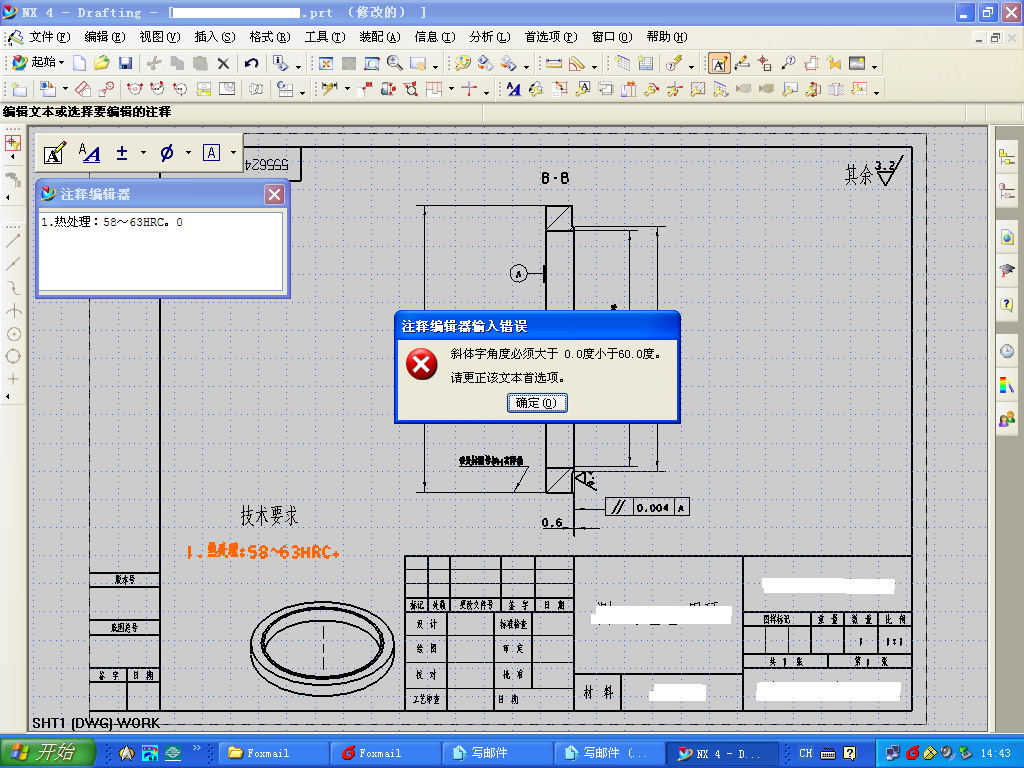Click the Zoom in/out magnifier icon
Screen dimensions: 1024x768
394,63
